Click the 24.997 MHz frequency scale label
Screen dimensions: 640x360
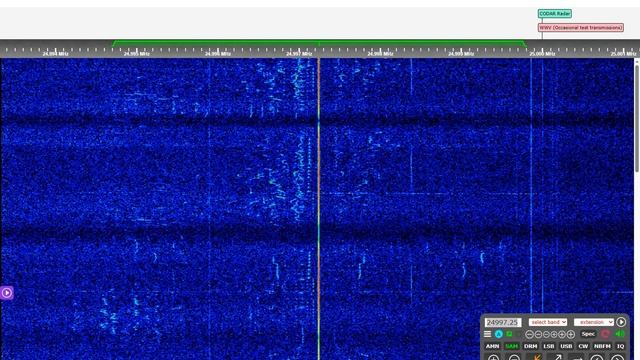[299, 54]
